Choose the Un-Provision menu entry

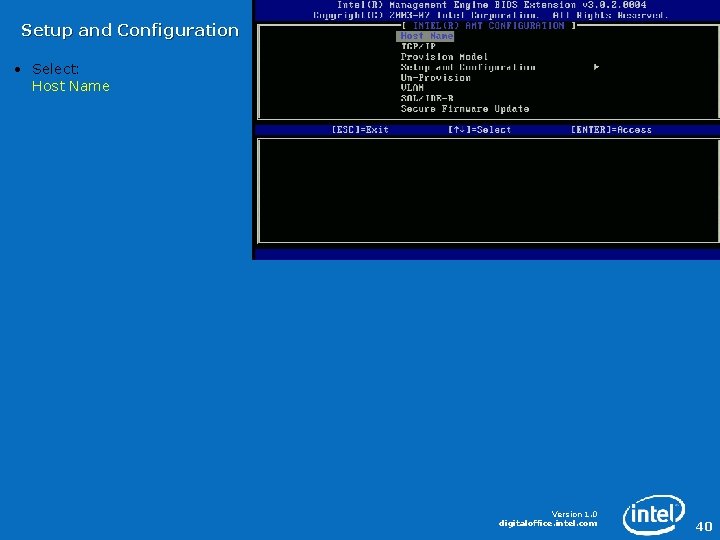pyautogui.click(x=435, y=78)
